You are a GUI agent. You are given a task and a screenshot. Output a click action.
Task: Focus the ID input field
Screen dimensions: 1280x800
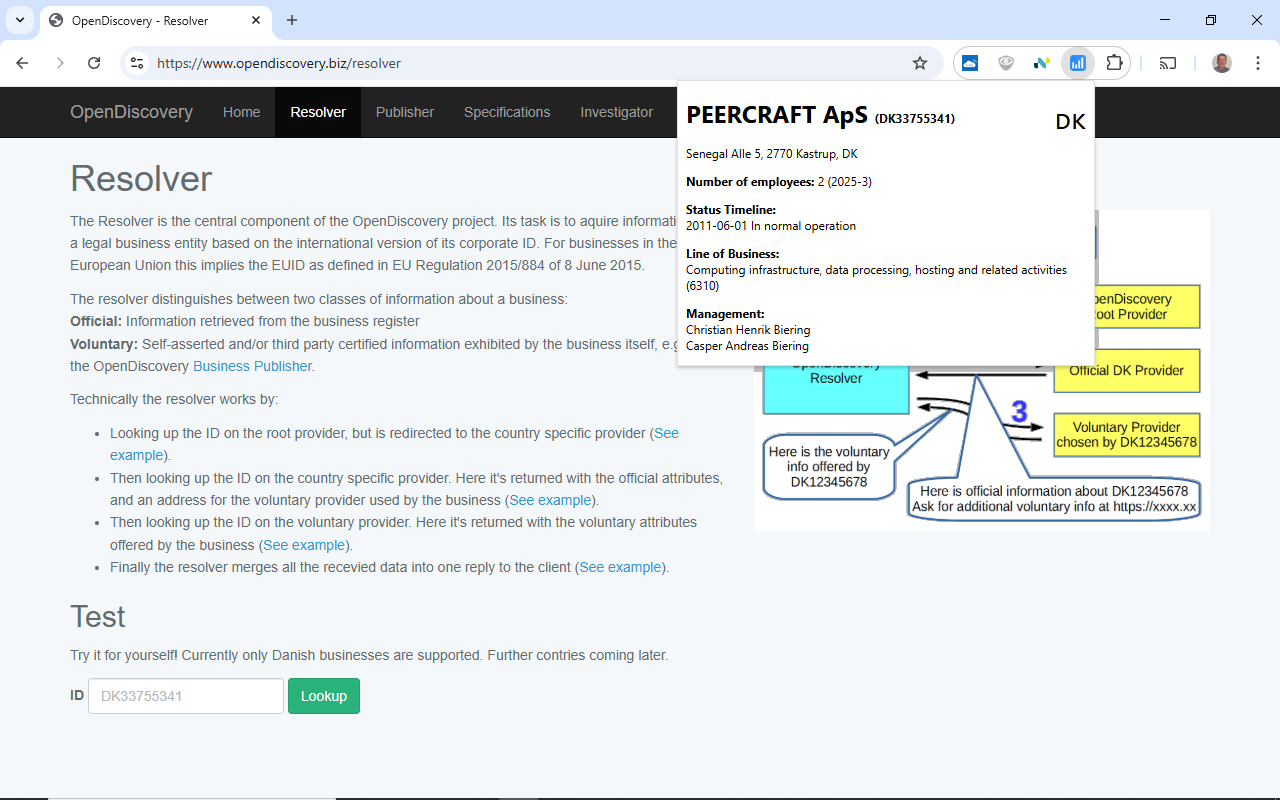(x=186, y=696)
